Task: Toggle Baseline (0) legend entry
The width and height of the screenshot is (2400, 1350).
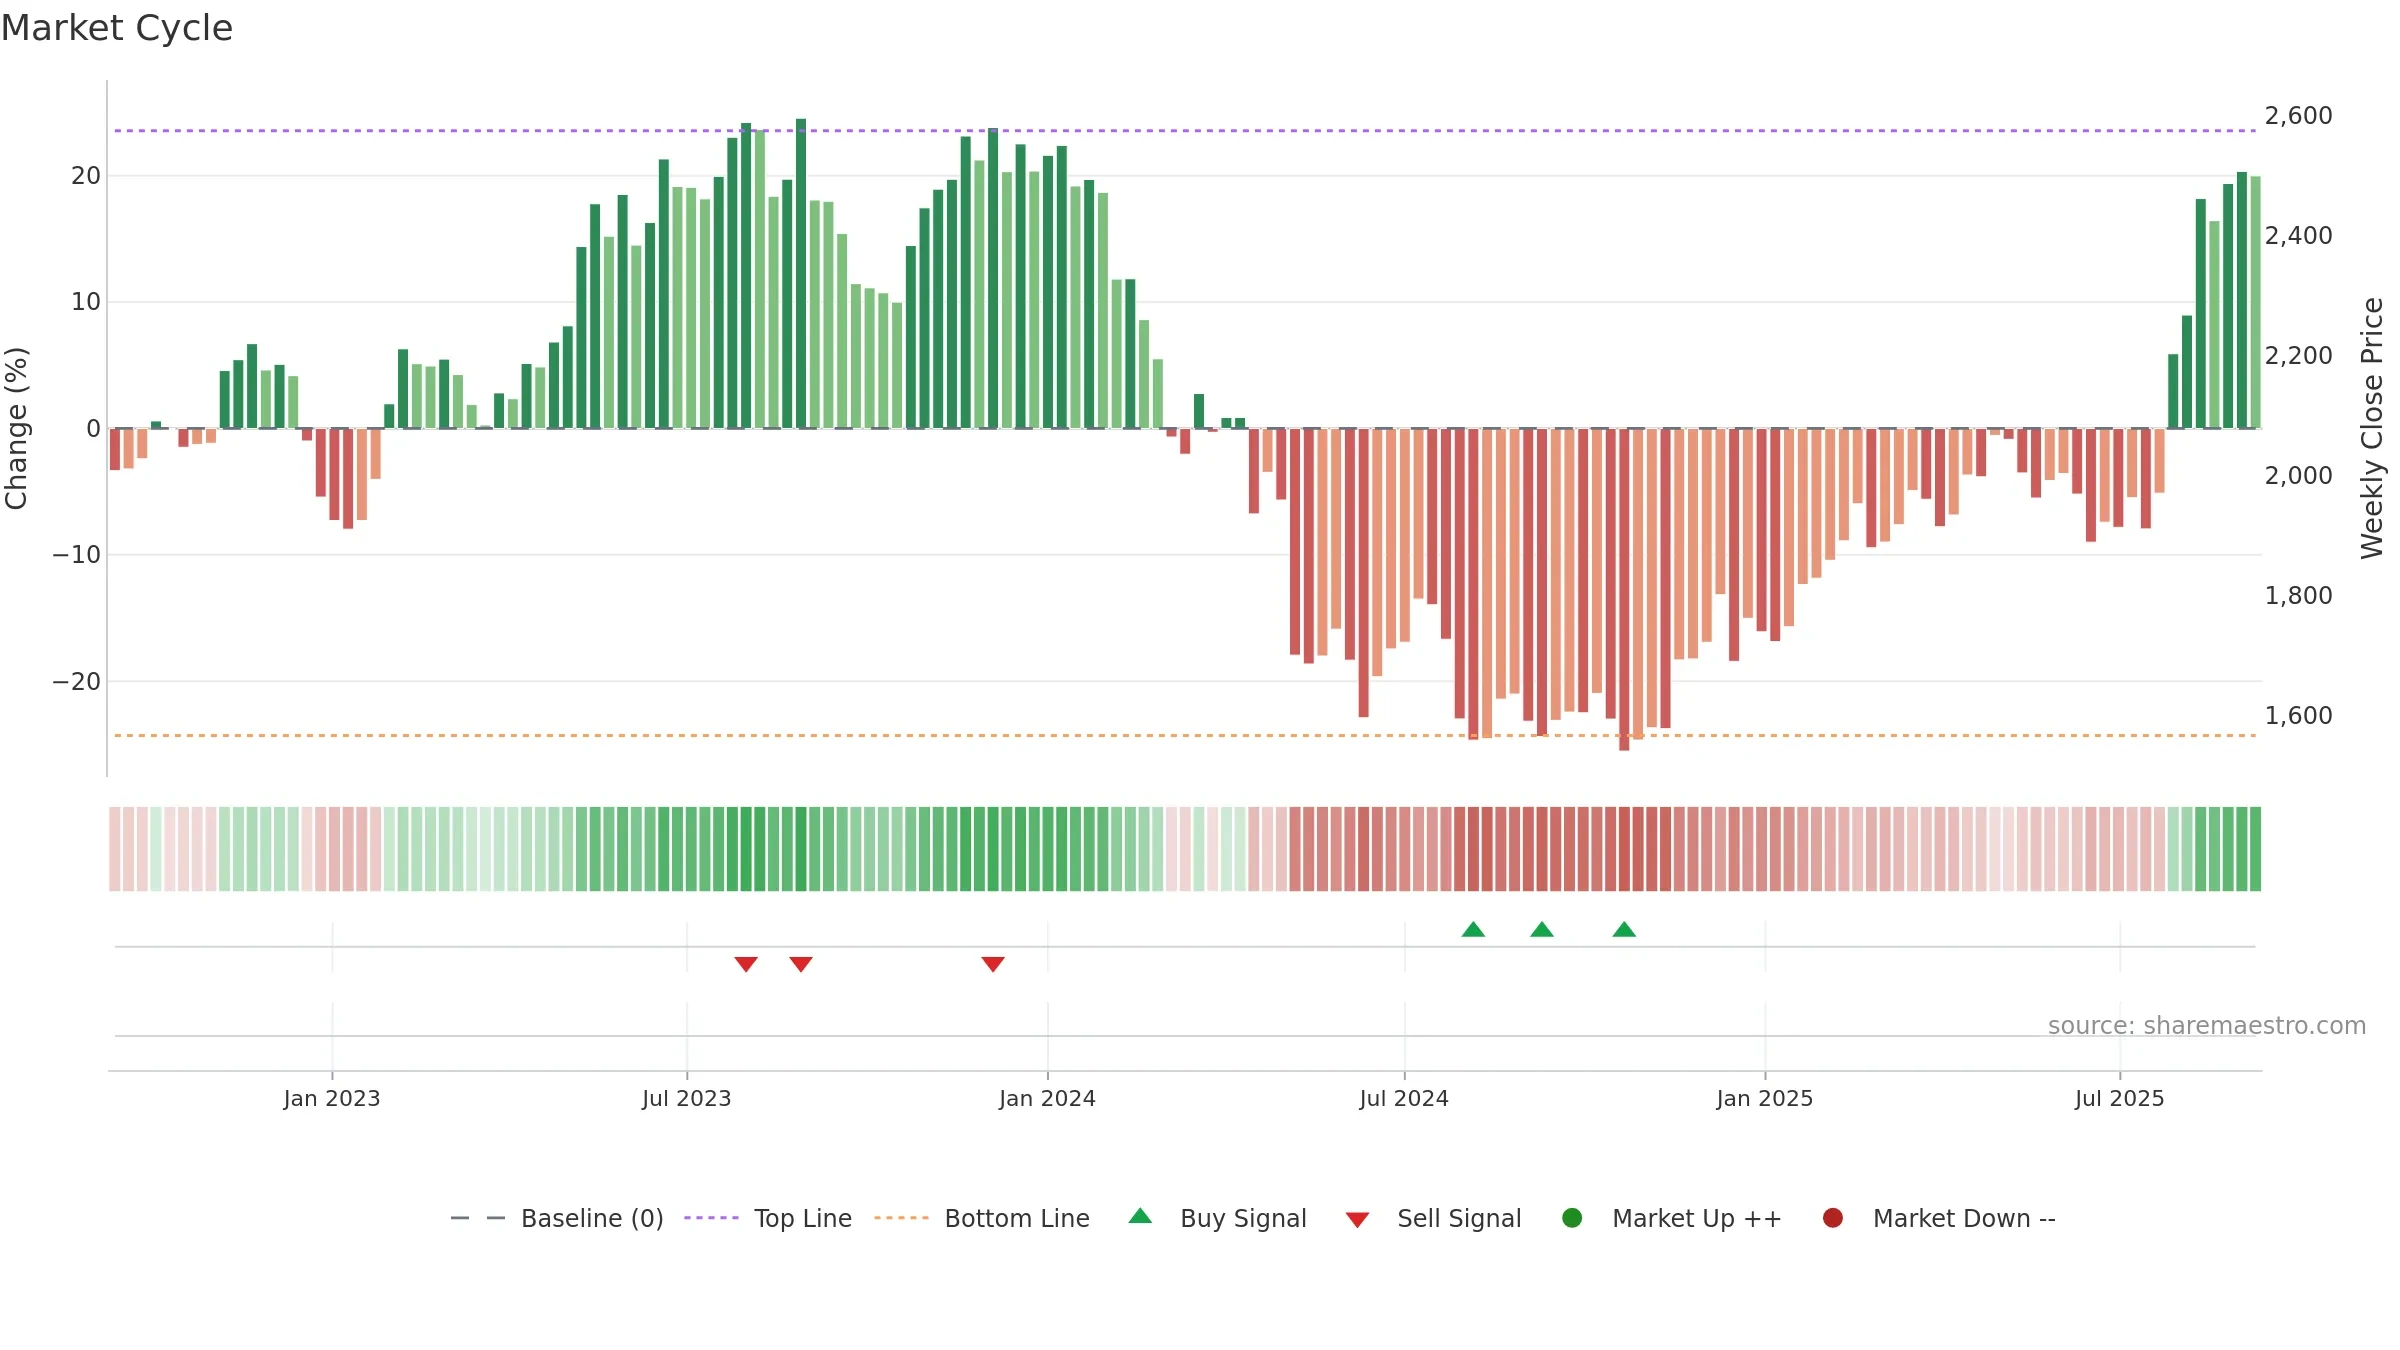Action: (557, 1218)
